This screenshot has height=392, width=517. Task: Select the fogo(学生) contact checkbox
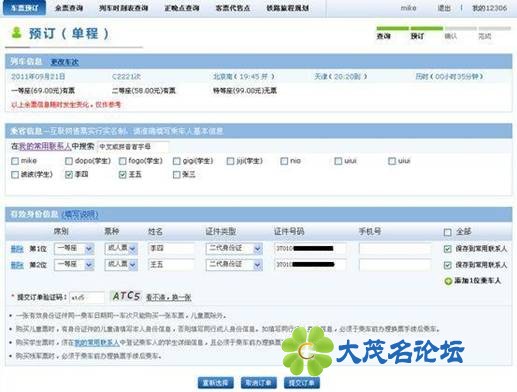(123, 161)
